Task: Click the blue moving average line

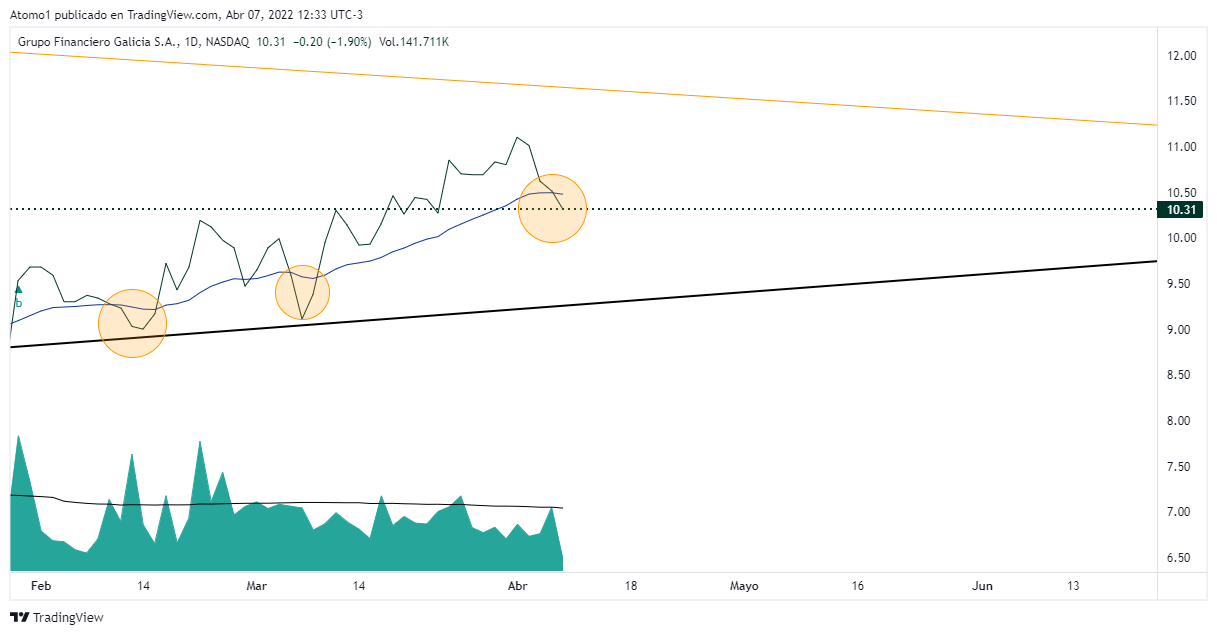Action: pos(400,248)
